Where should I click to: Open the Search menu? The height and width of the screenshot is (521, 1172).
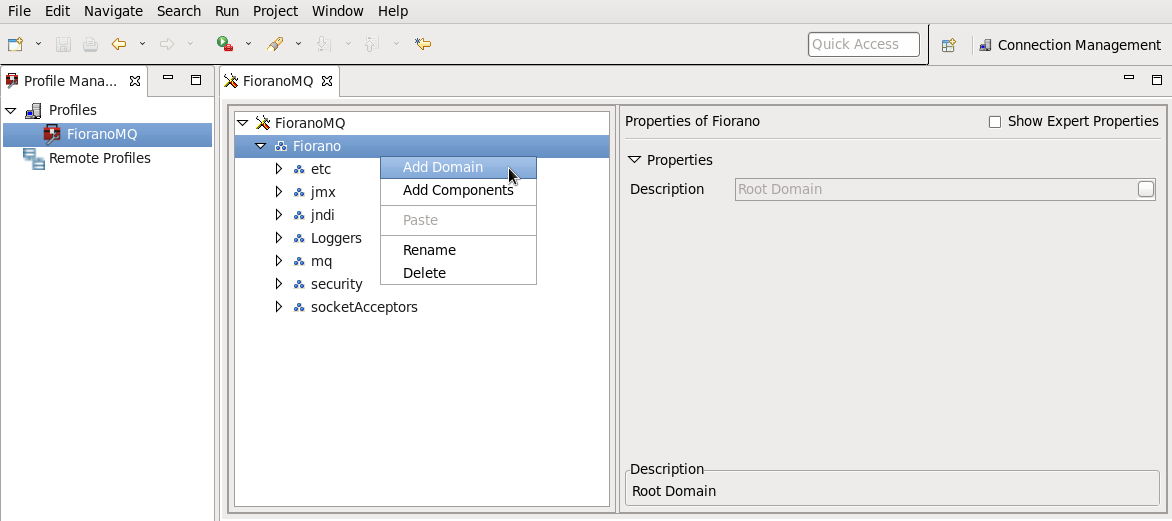click(179, 11)
